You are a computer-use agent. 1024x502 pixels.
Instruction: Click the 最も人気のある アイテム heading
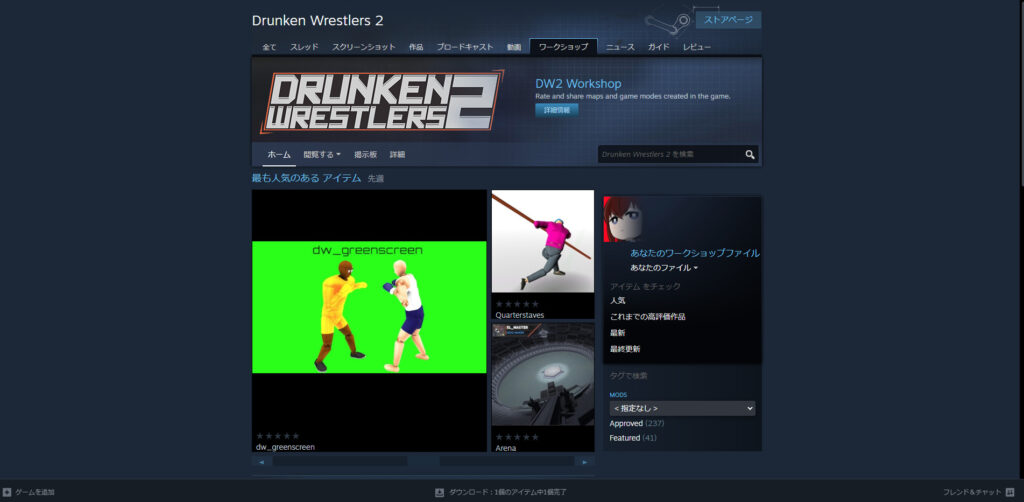tap(306, 178)
